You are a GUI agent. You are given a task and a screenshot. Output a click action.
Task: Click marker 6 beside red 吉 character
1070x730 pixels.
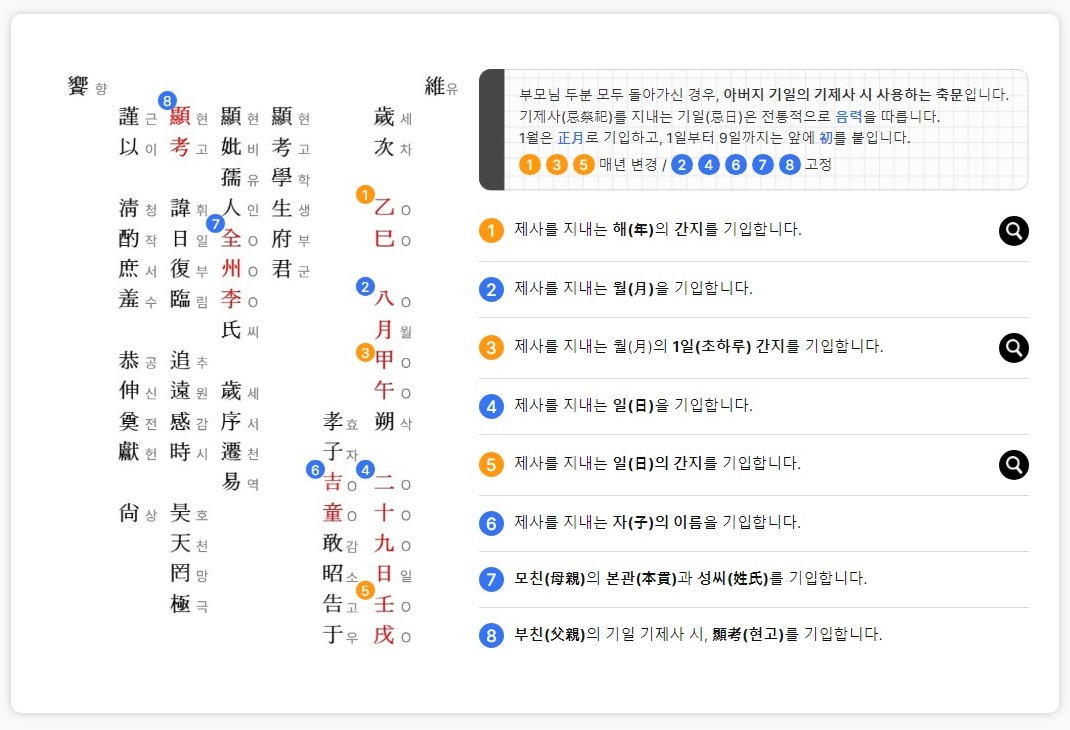click(315, 469)
